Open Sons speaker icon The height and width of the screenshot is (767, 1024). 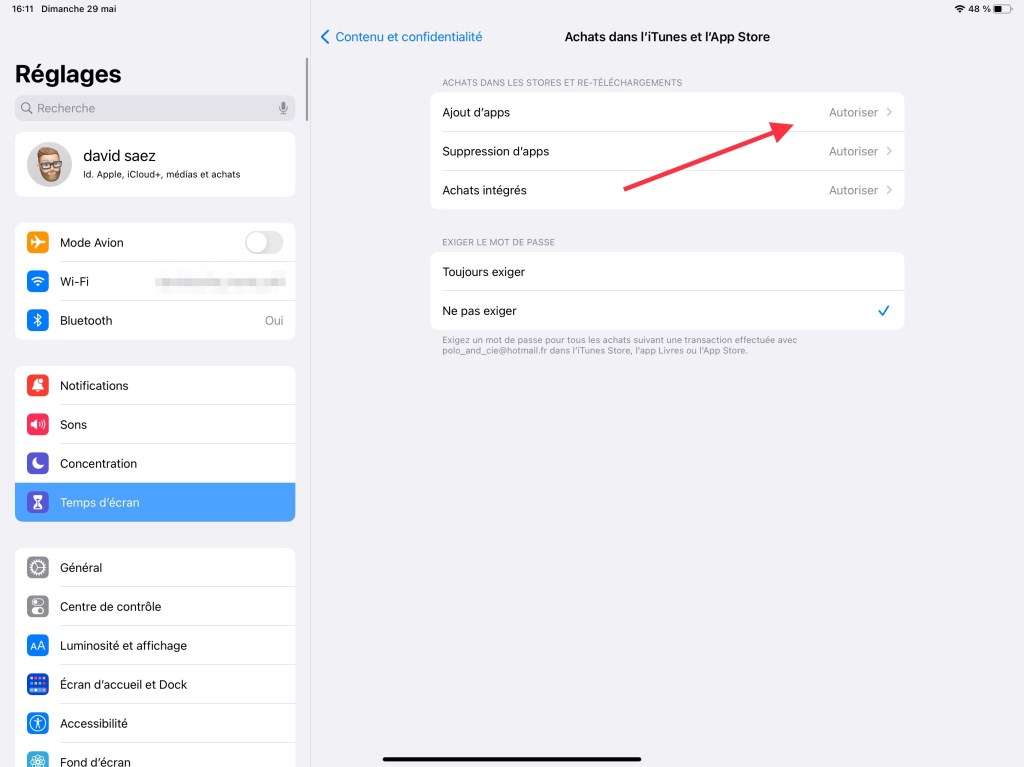38,425
